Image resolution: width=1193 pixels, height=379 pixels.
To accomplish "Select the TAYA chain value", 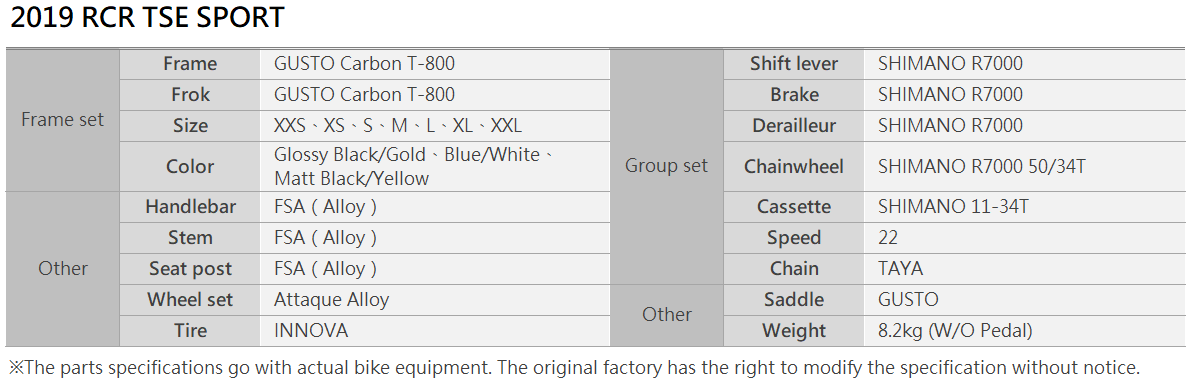I will [900, 269].
